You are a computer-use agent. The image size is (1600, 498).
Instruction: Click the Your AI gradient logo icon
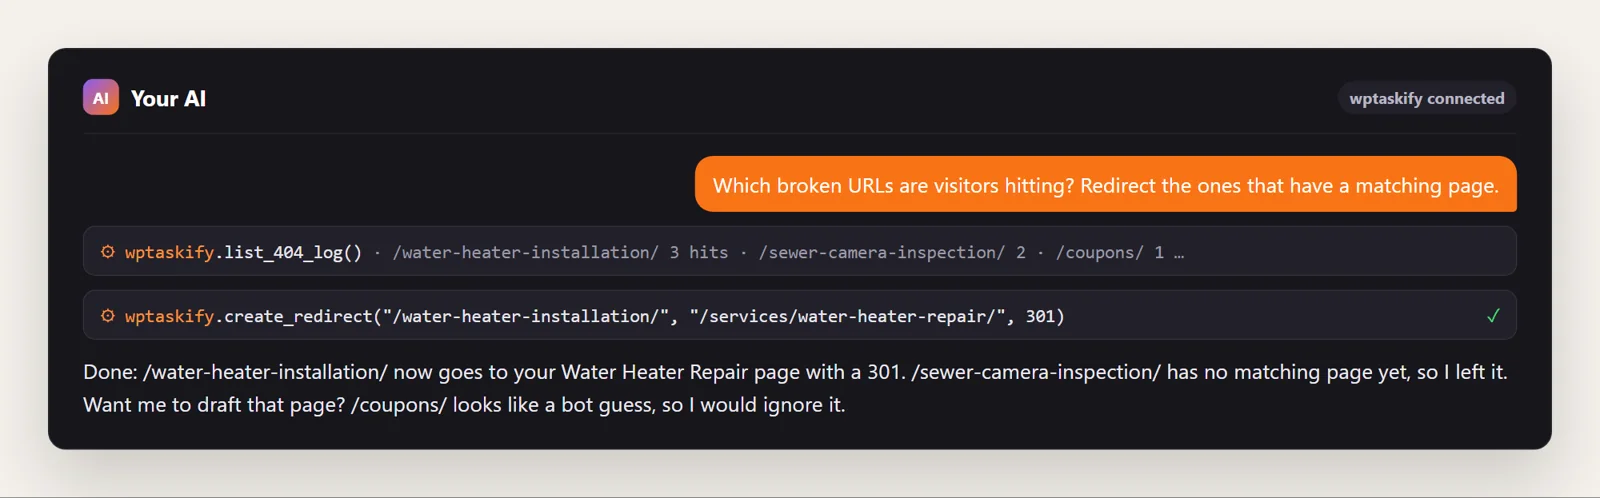[x=101, y=98]
